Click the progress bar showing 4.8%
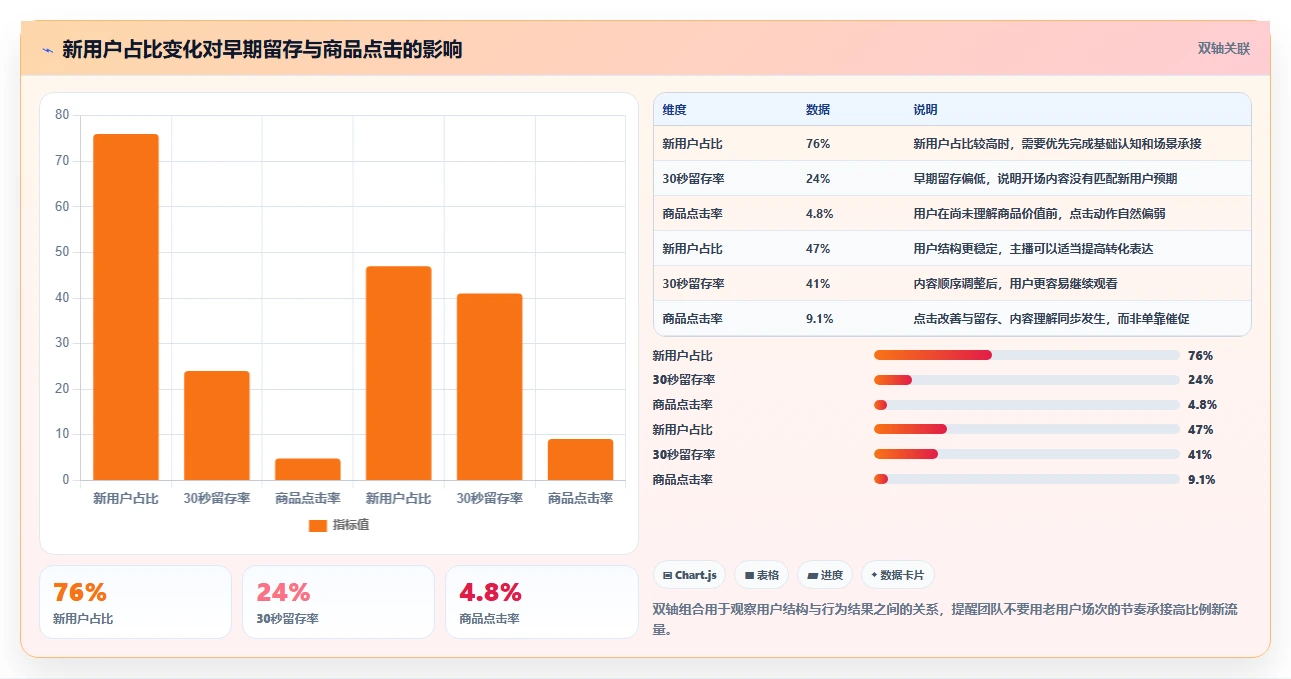Image resolution: width=1291 pixels, height=679 pixels. (1027, 405)
